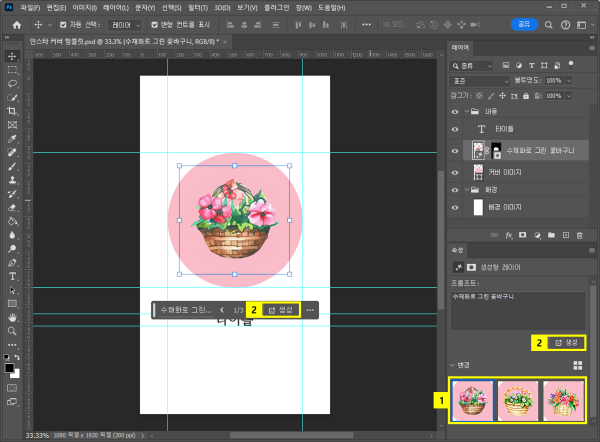
Task: Hide the 커버 이미지 layer
Action: 455,173
